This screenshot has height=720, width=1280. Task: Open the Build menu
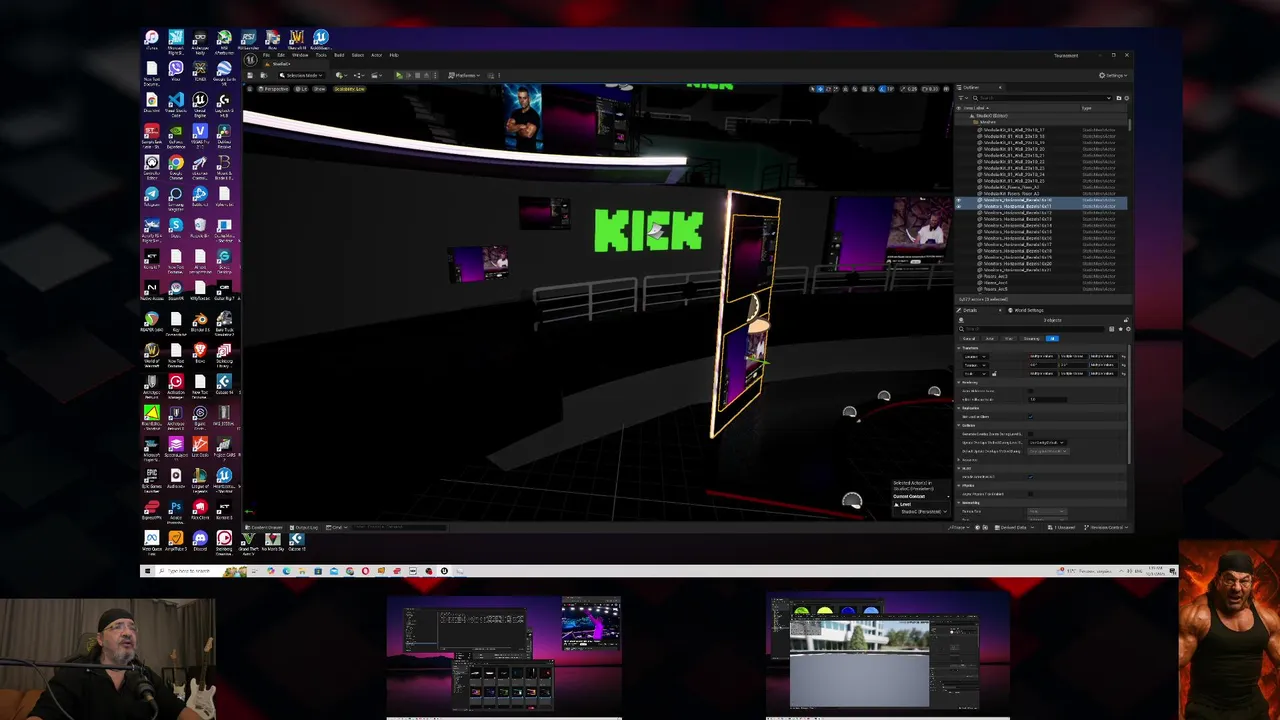[339, 55]
